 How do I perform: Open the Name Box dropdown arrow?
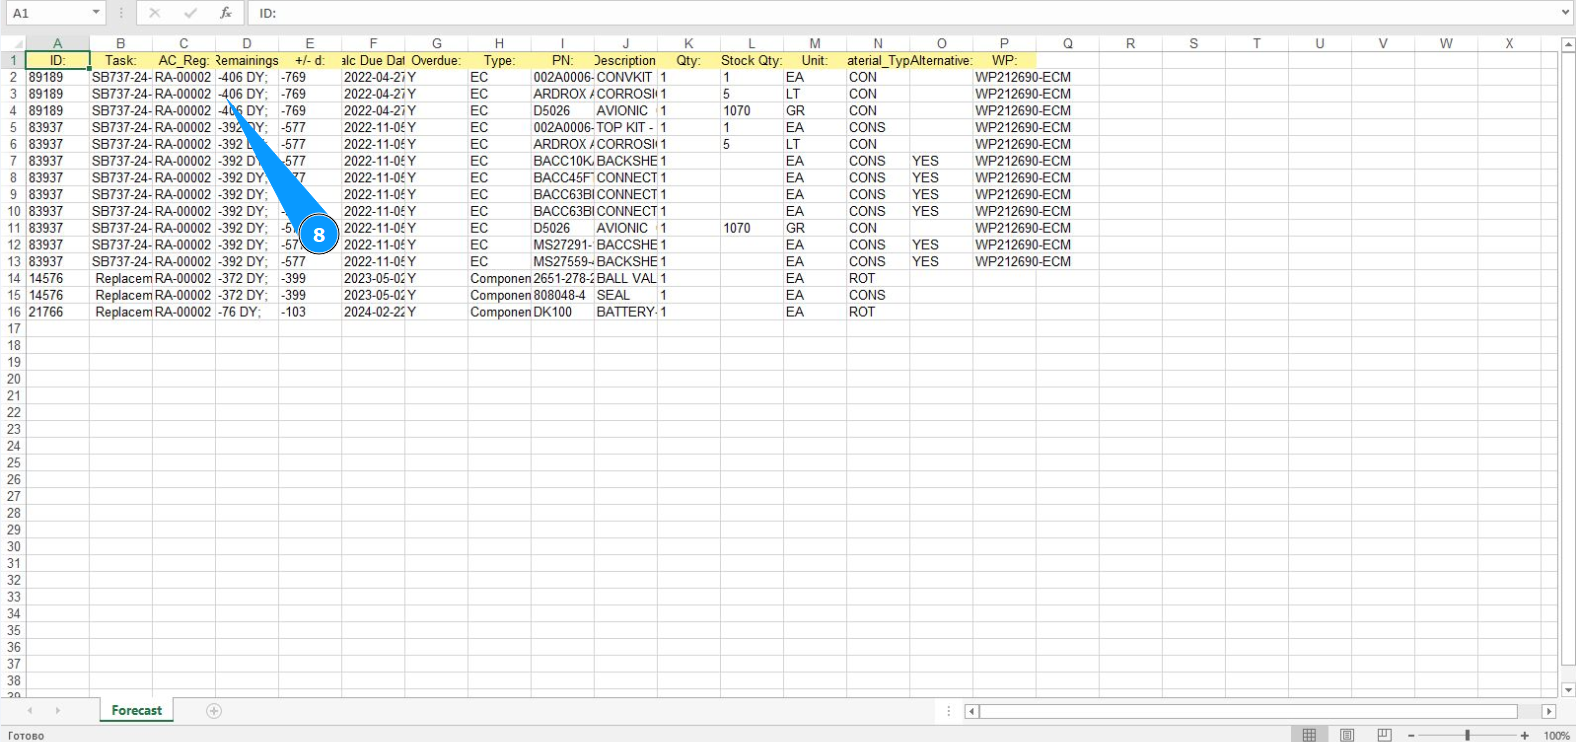click(96, 13)
